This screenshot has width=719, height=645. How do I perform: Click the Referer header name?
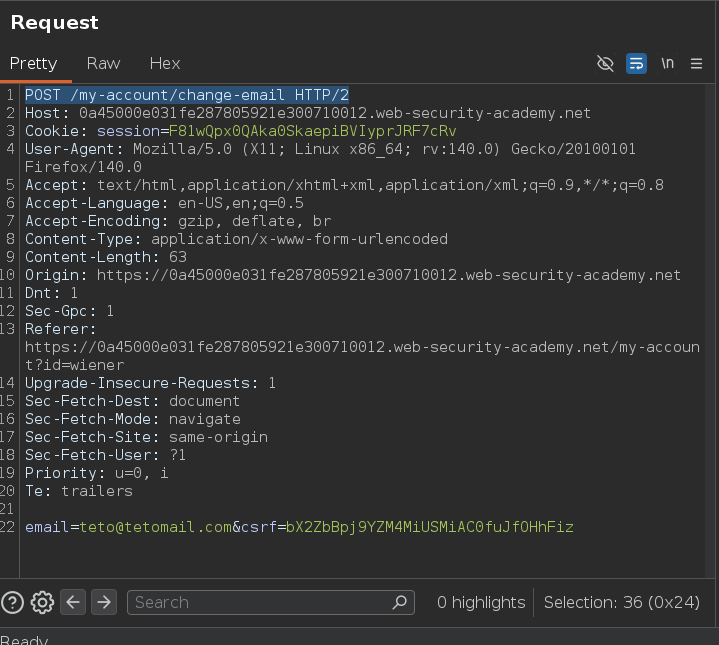pos(61,329)
